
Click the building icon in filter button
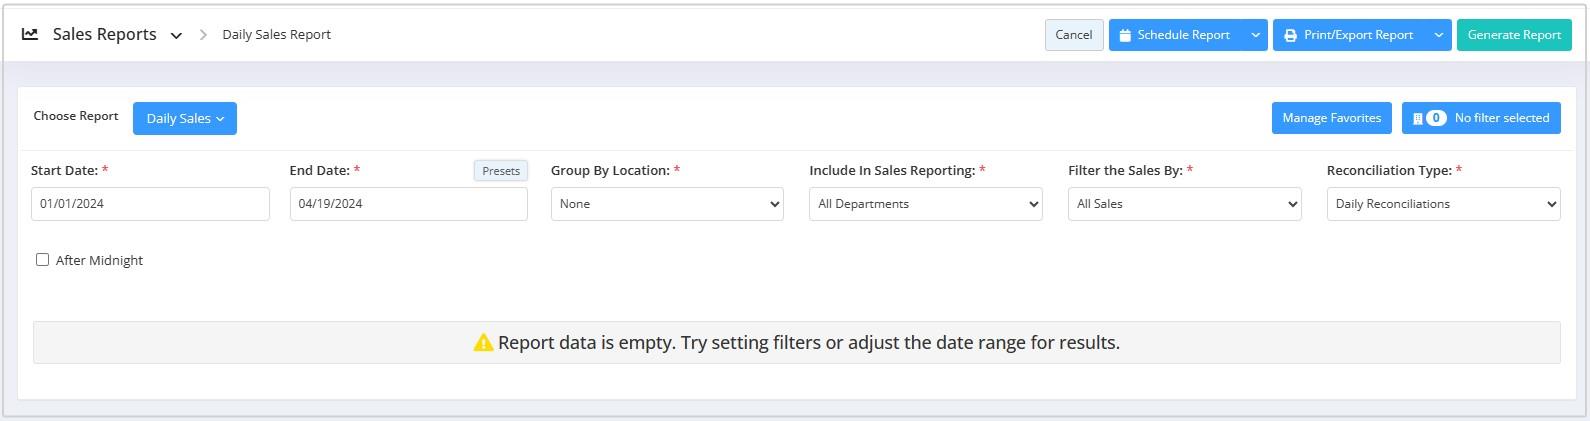(x=1417, y=118)
